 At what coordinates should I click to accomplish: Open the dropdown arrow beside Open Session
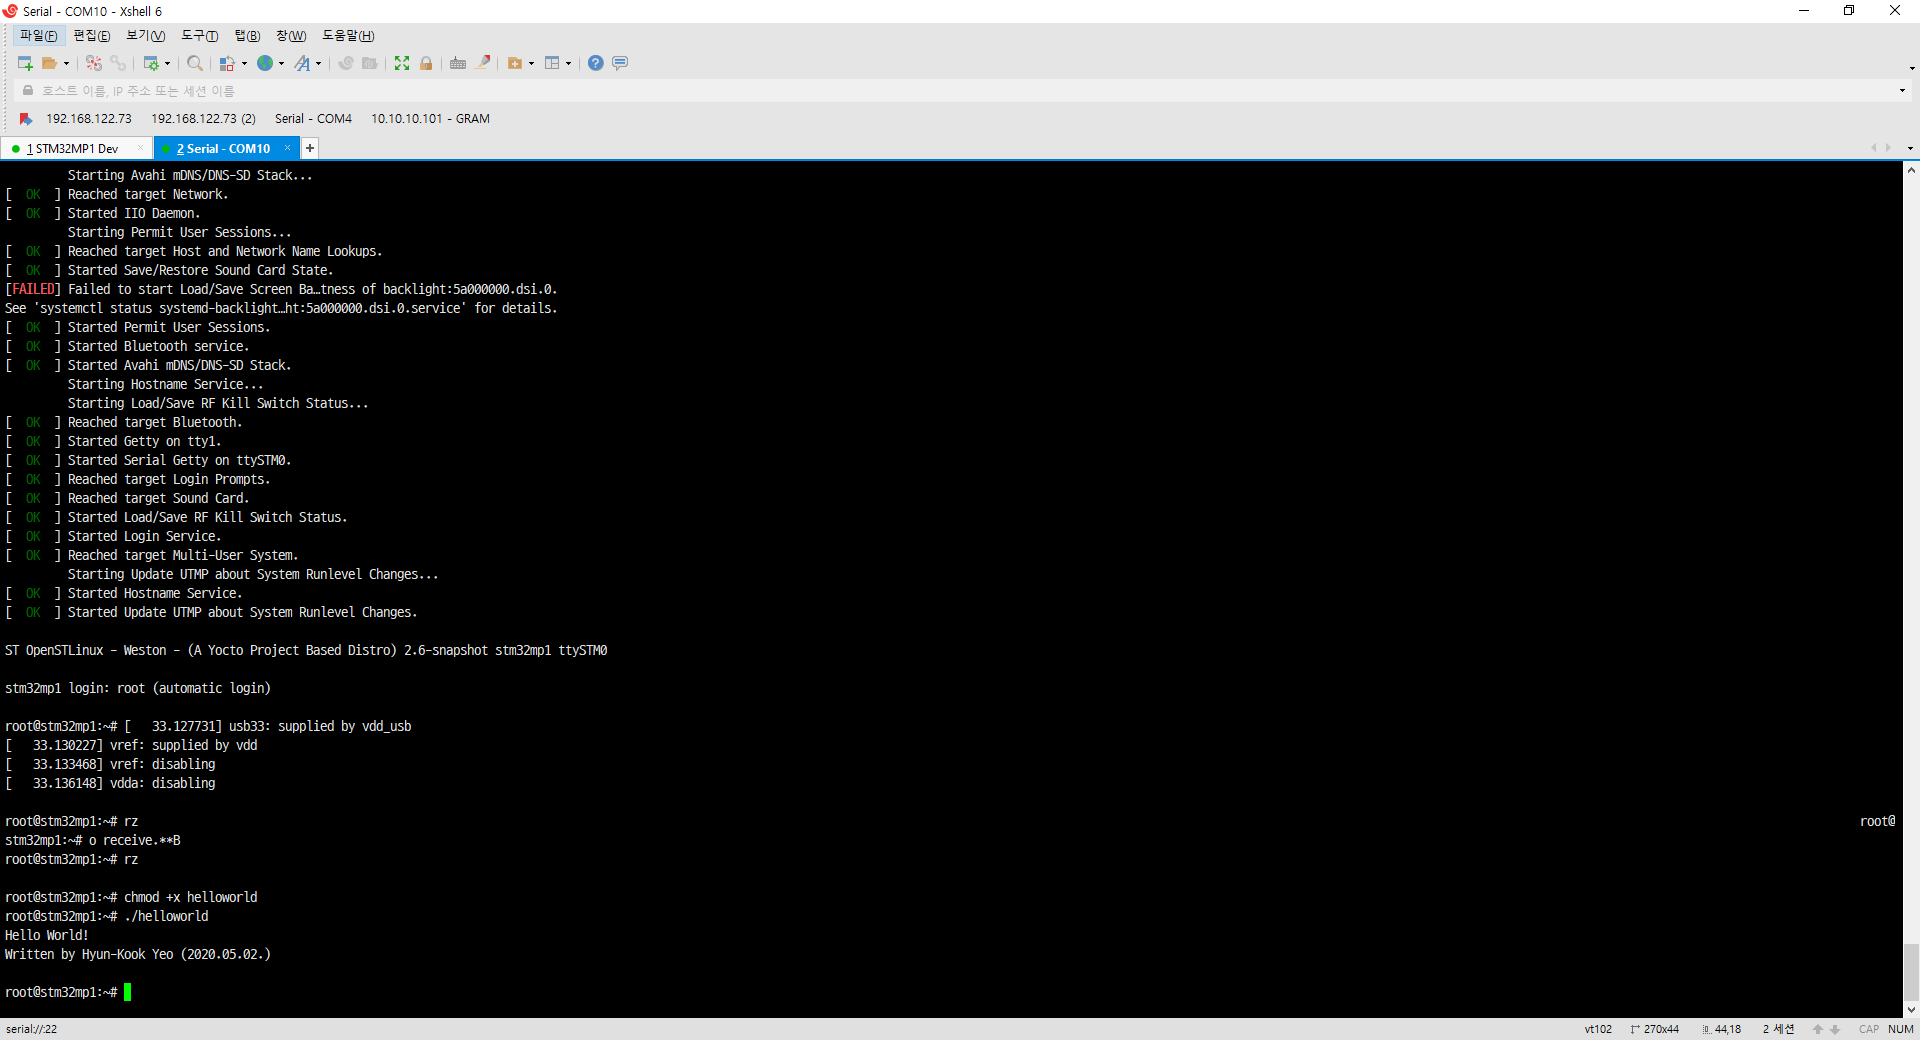click(x=67, y=63)
